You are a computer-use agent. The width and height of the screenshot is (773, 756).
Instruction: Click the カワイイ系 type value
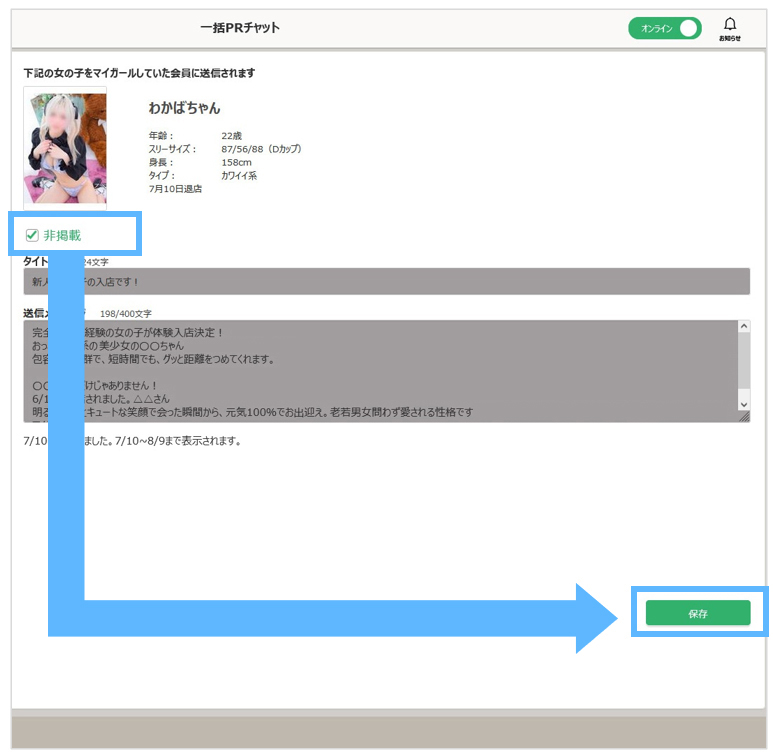239,175
